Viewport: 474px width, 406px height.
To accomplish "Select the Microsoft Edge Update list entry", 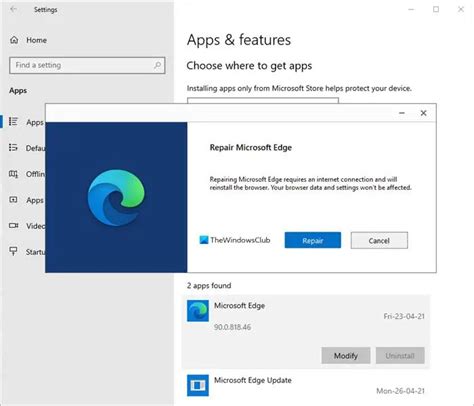I will [x=306, y=387].
